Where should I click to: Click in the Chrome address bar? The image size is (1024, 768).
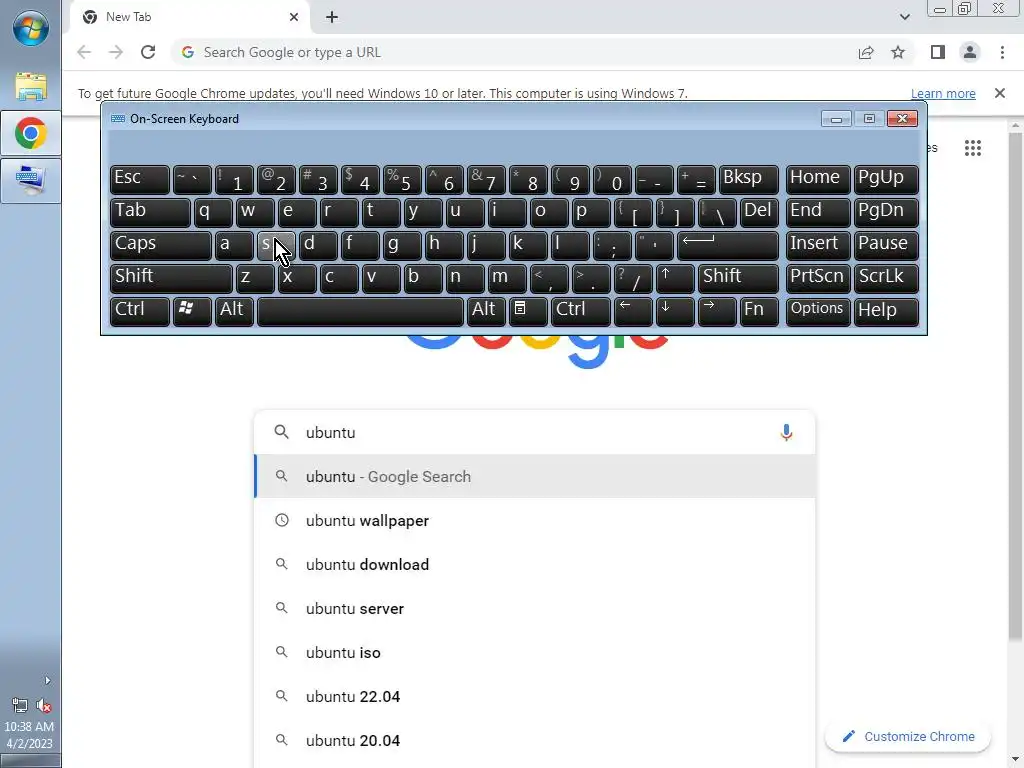[x=509, y=52]
